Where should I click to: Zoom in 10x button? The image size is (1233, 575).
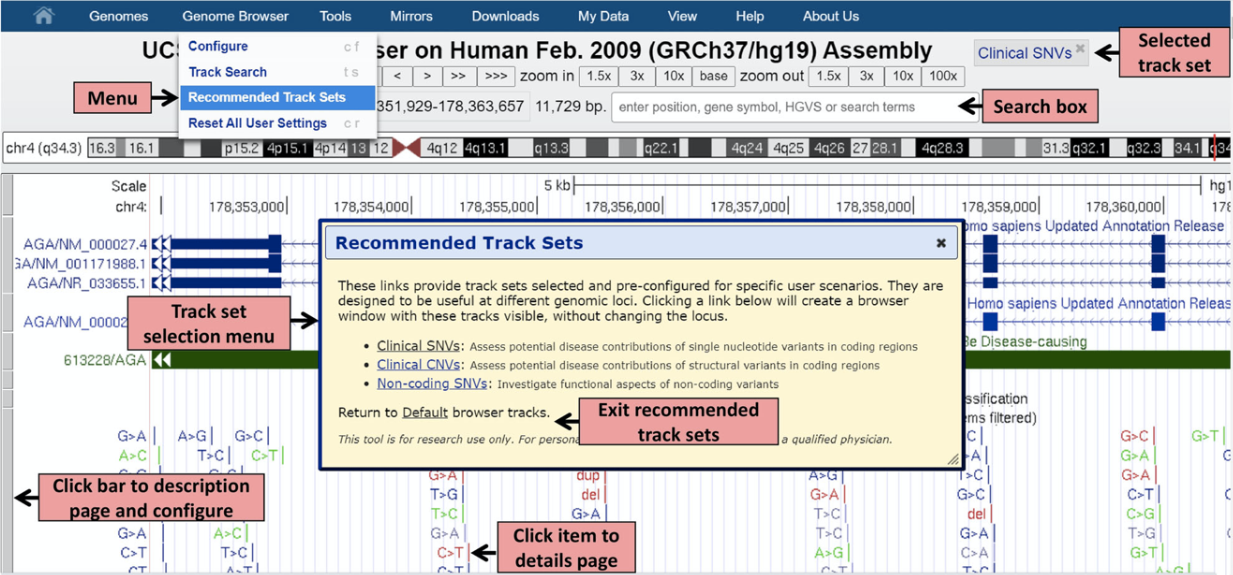[674, 76]
